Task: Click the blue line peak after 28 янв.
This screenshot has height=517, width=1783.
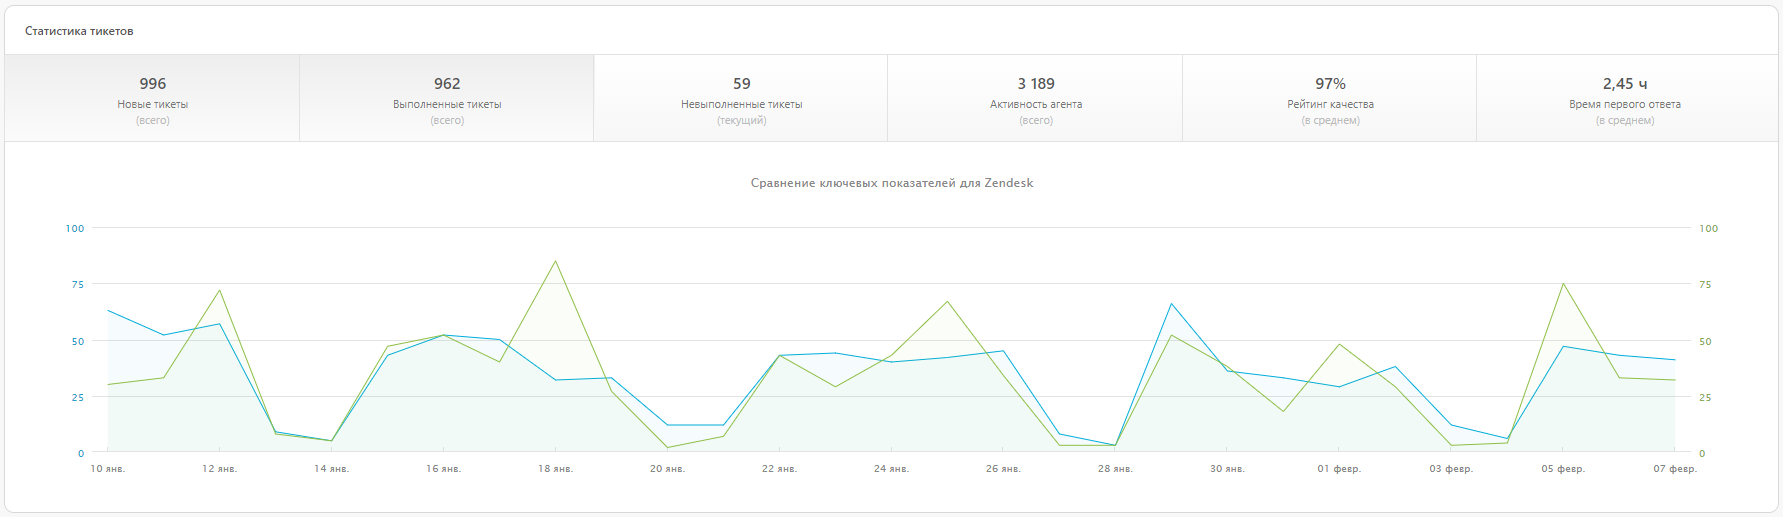Action: click(1171, 304)
